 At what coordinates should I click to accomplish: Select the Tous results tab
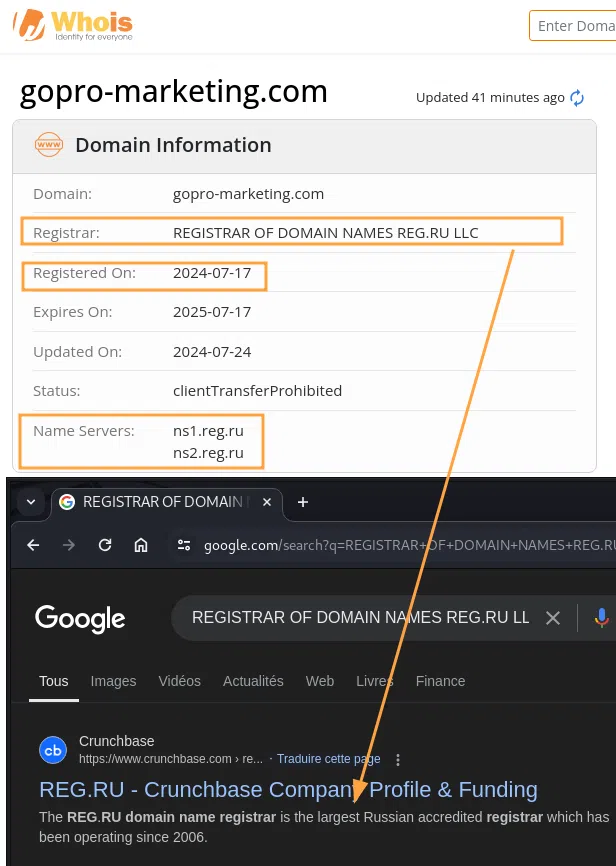pyautogui.click(x=53, y=681)
